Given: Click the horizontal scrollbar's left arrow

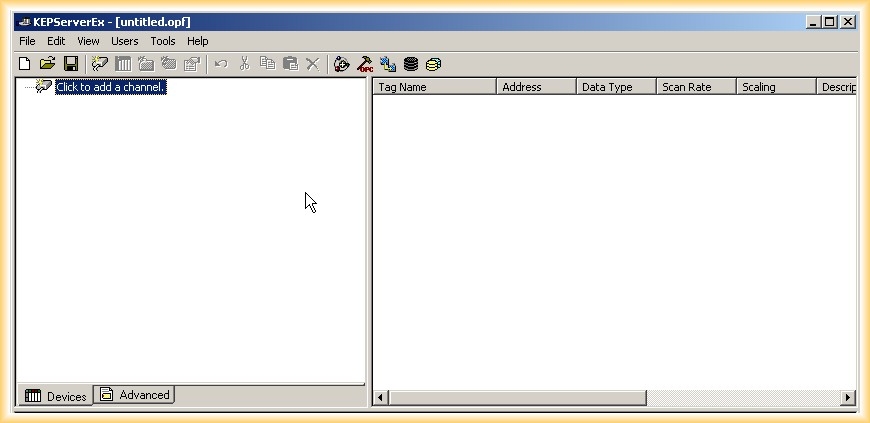Looking at the screenshot, I should 381,398.
